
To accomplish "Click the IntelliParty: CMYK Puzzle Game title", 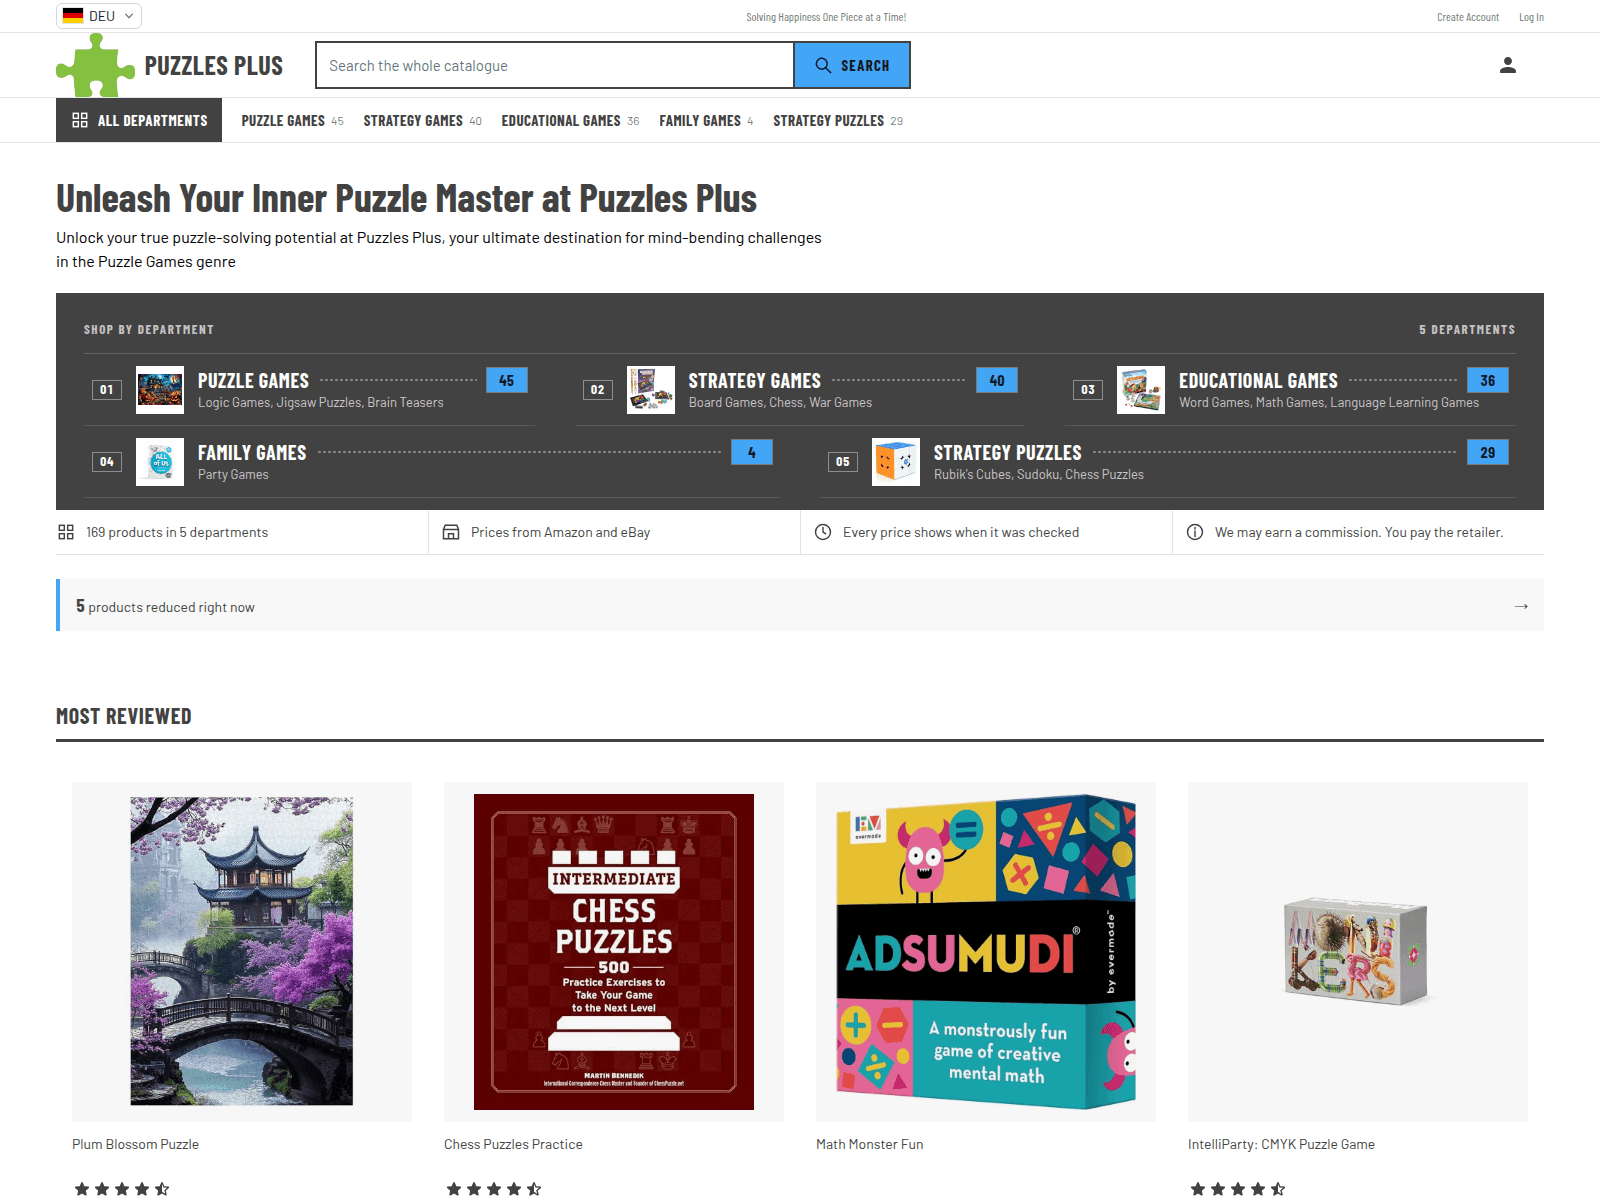I will pos(1281,1144).
